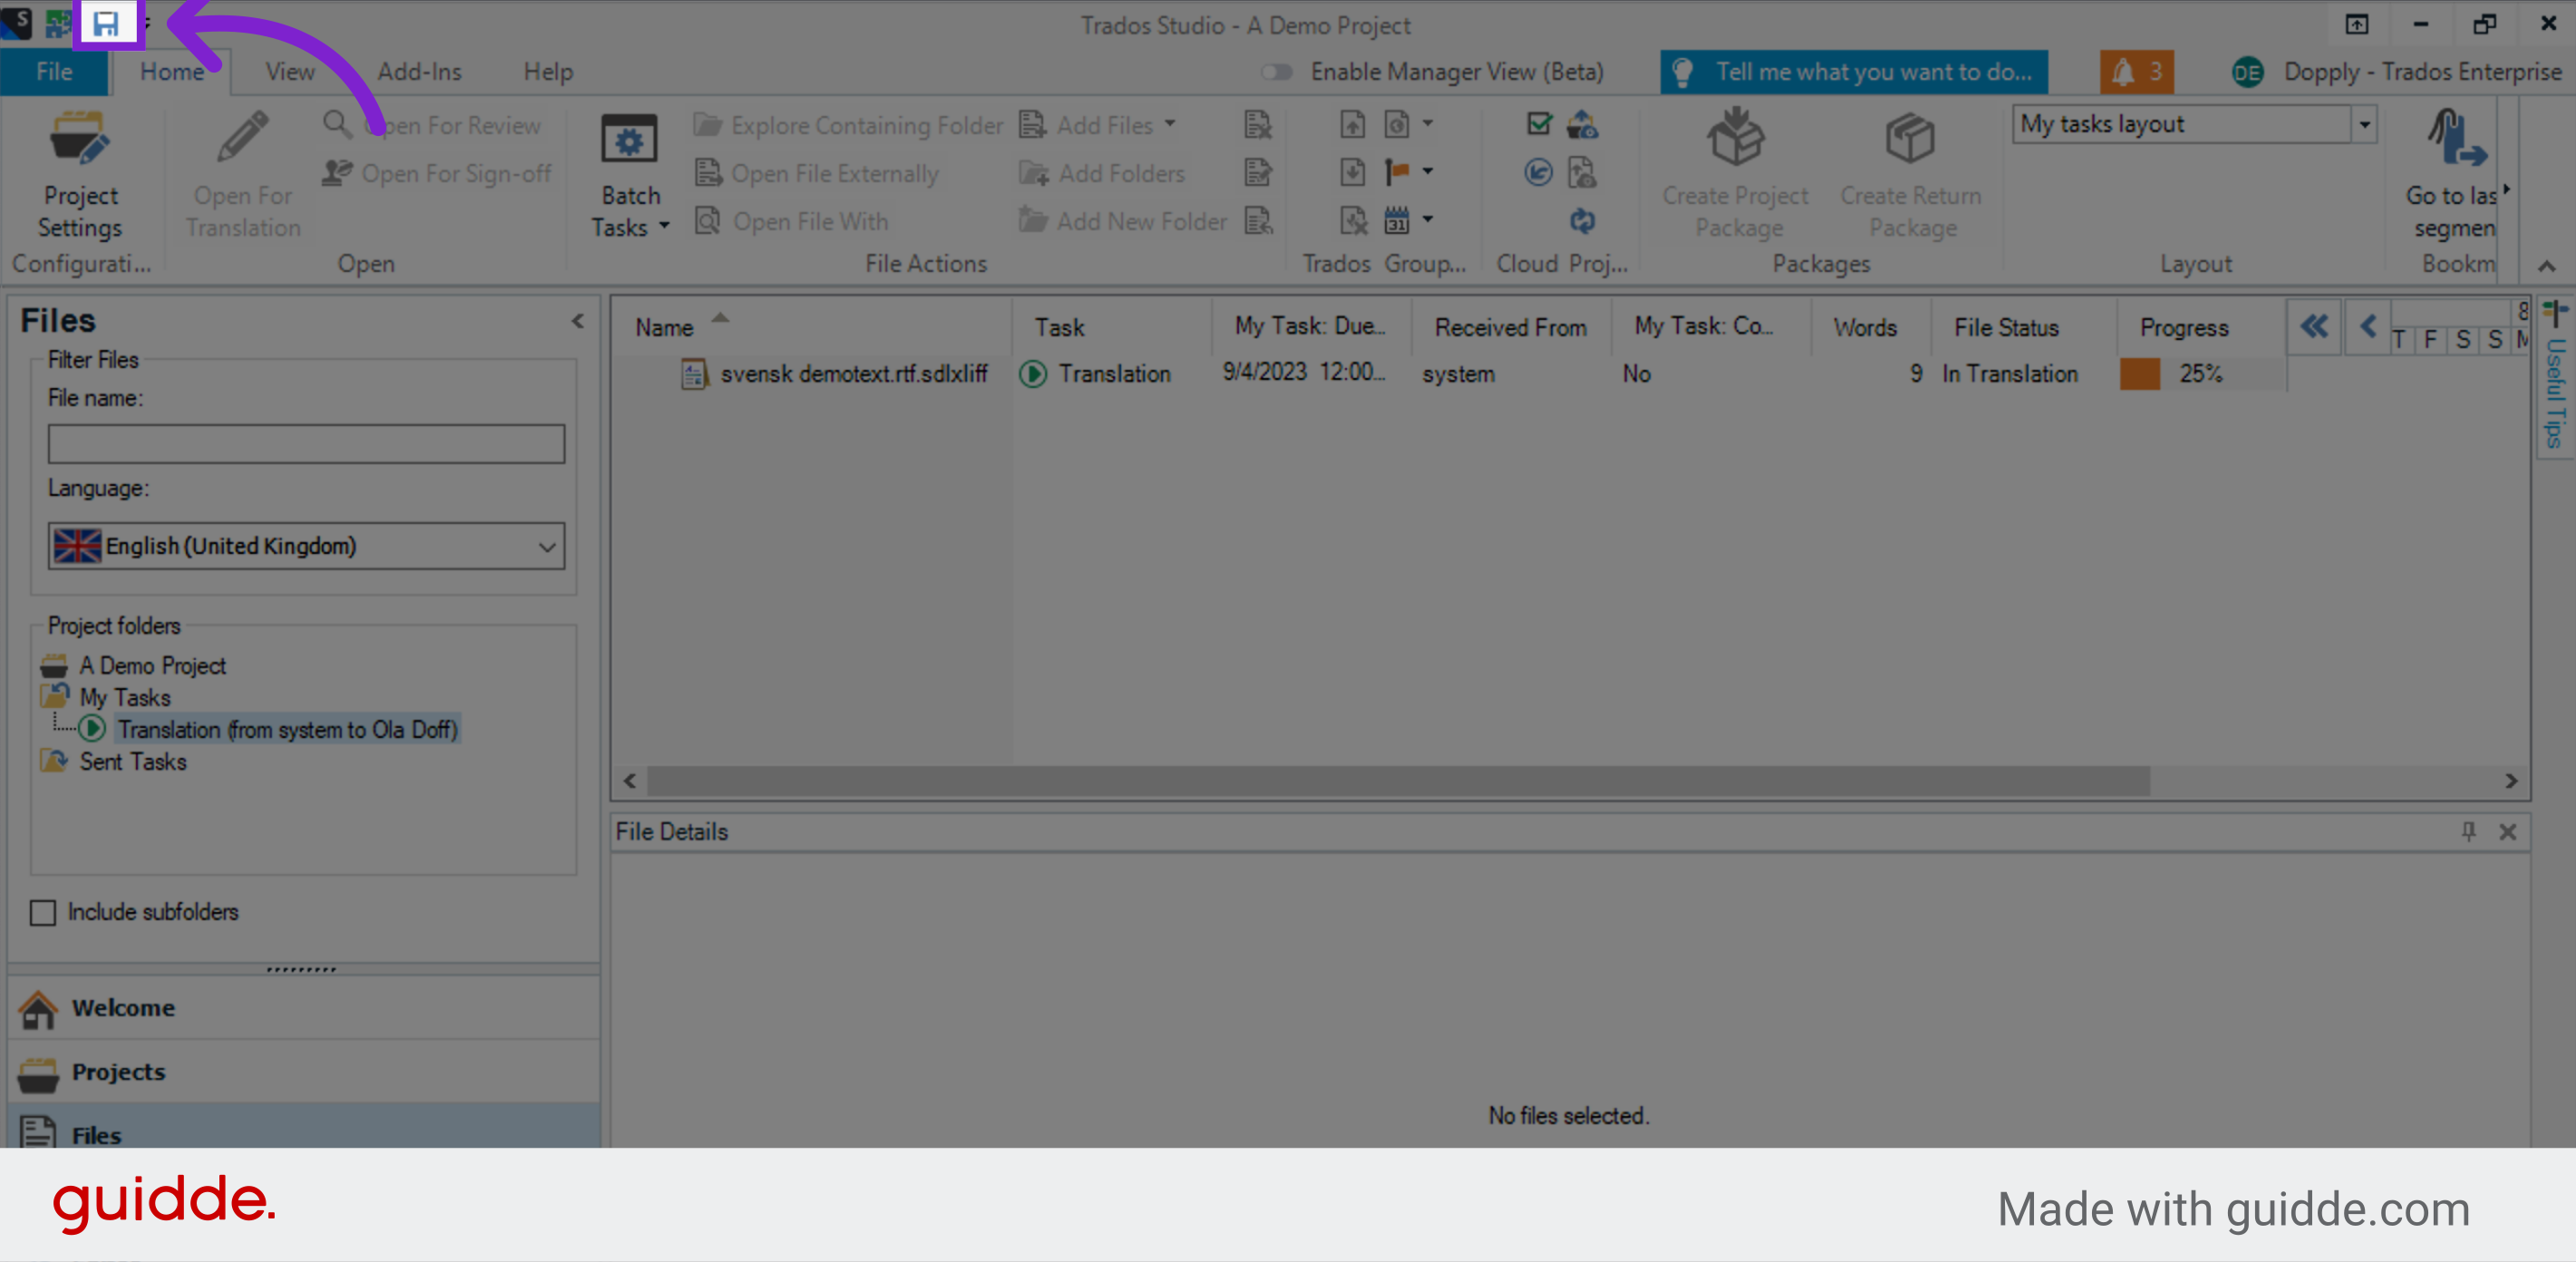Select A Demo Project folder
The height and width of the screenshot is (1262, 2576).
pyautogui.click(x=152, y=665)
